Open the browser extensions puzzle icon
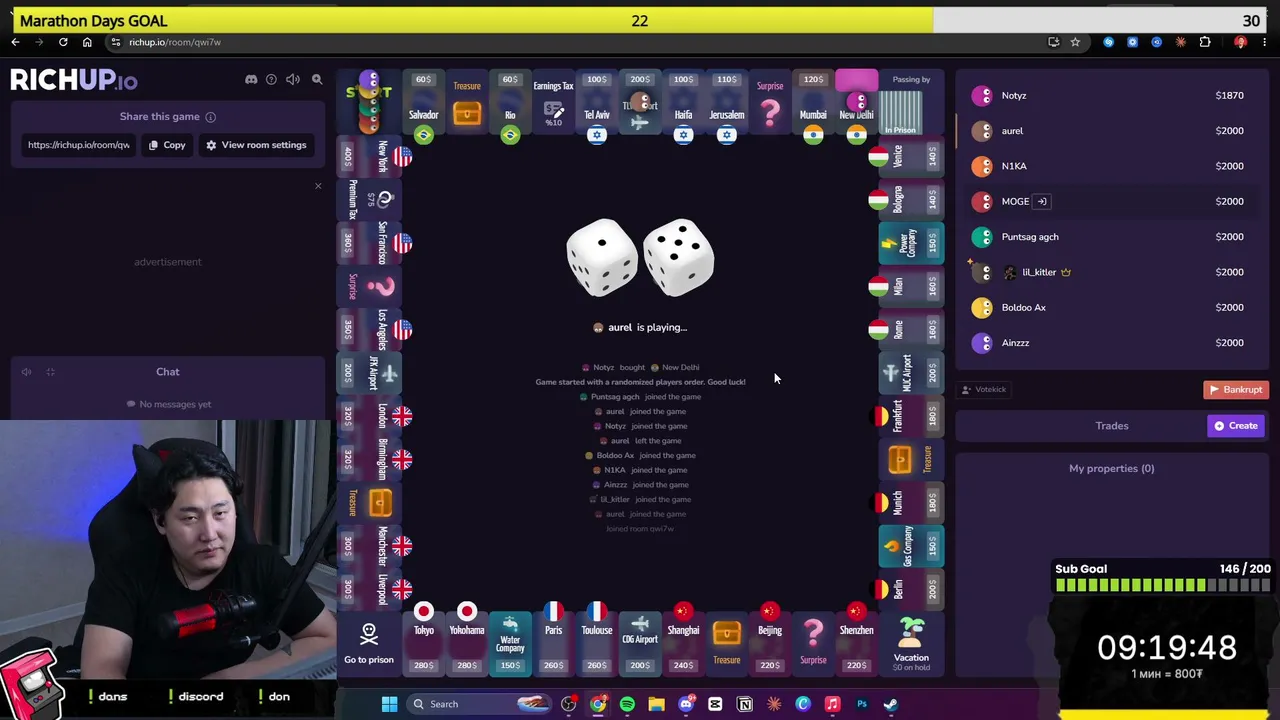The height and width of the screenshot is (720, 1280). click(x=1205, y=42)
